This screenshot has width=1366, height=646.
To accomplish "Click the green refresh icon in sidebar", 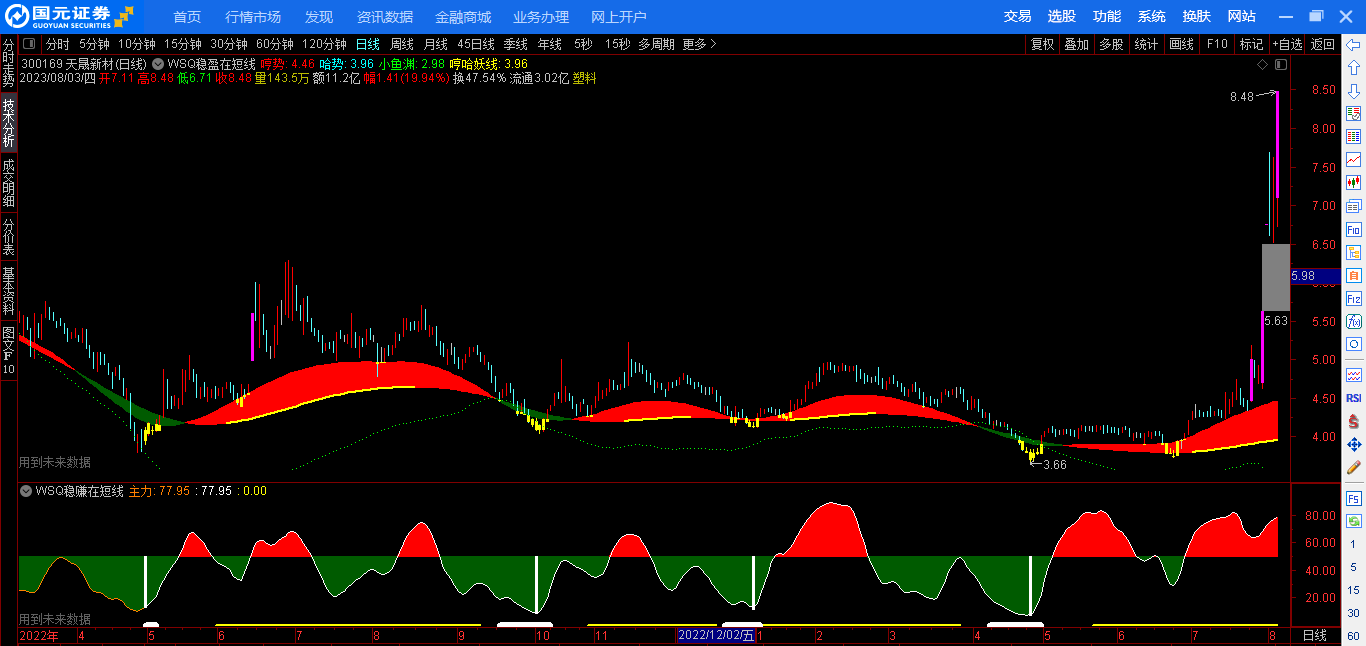I will pyautogui.click(x=1354, y=521).
